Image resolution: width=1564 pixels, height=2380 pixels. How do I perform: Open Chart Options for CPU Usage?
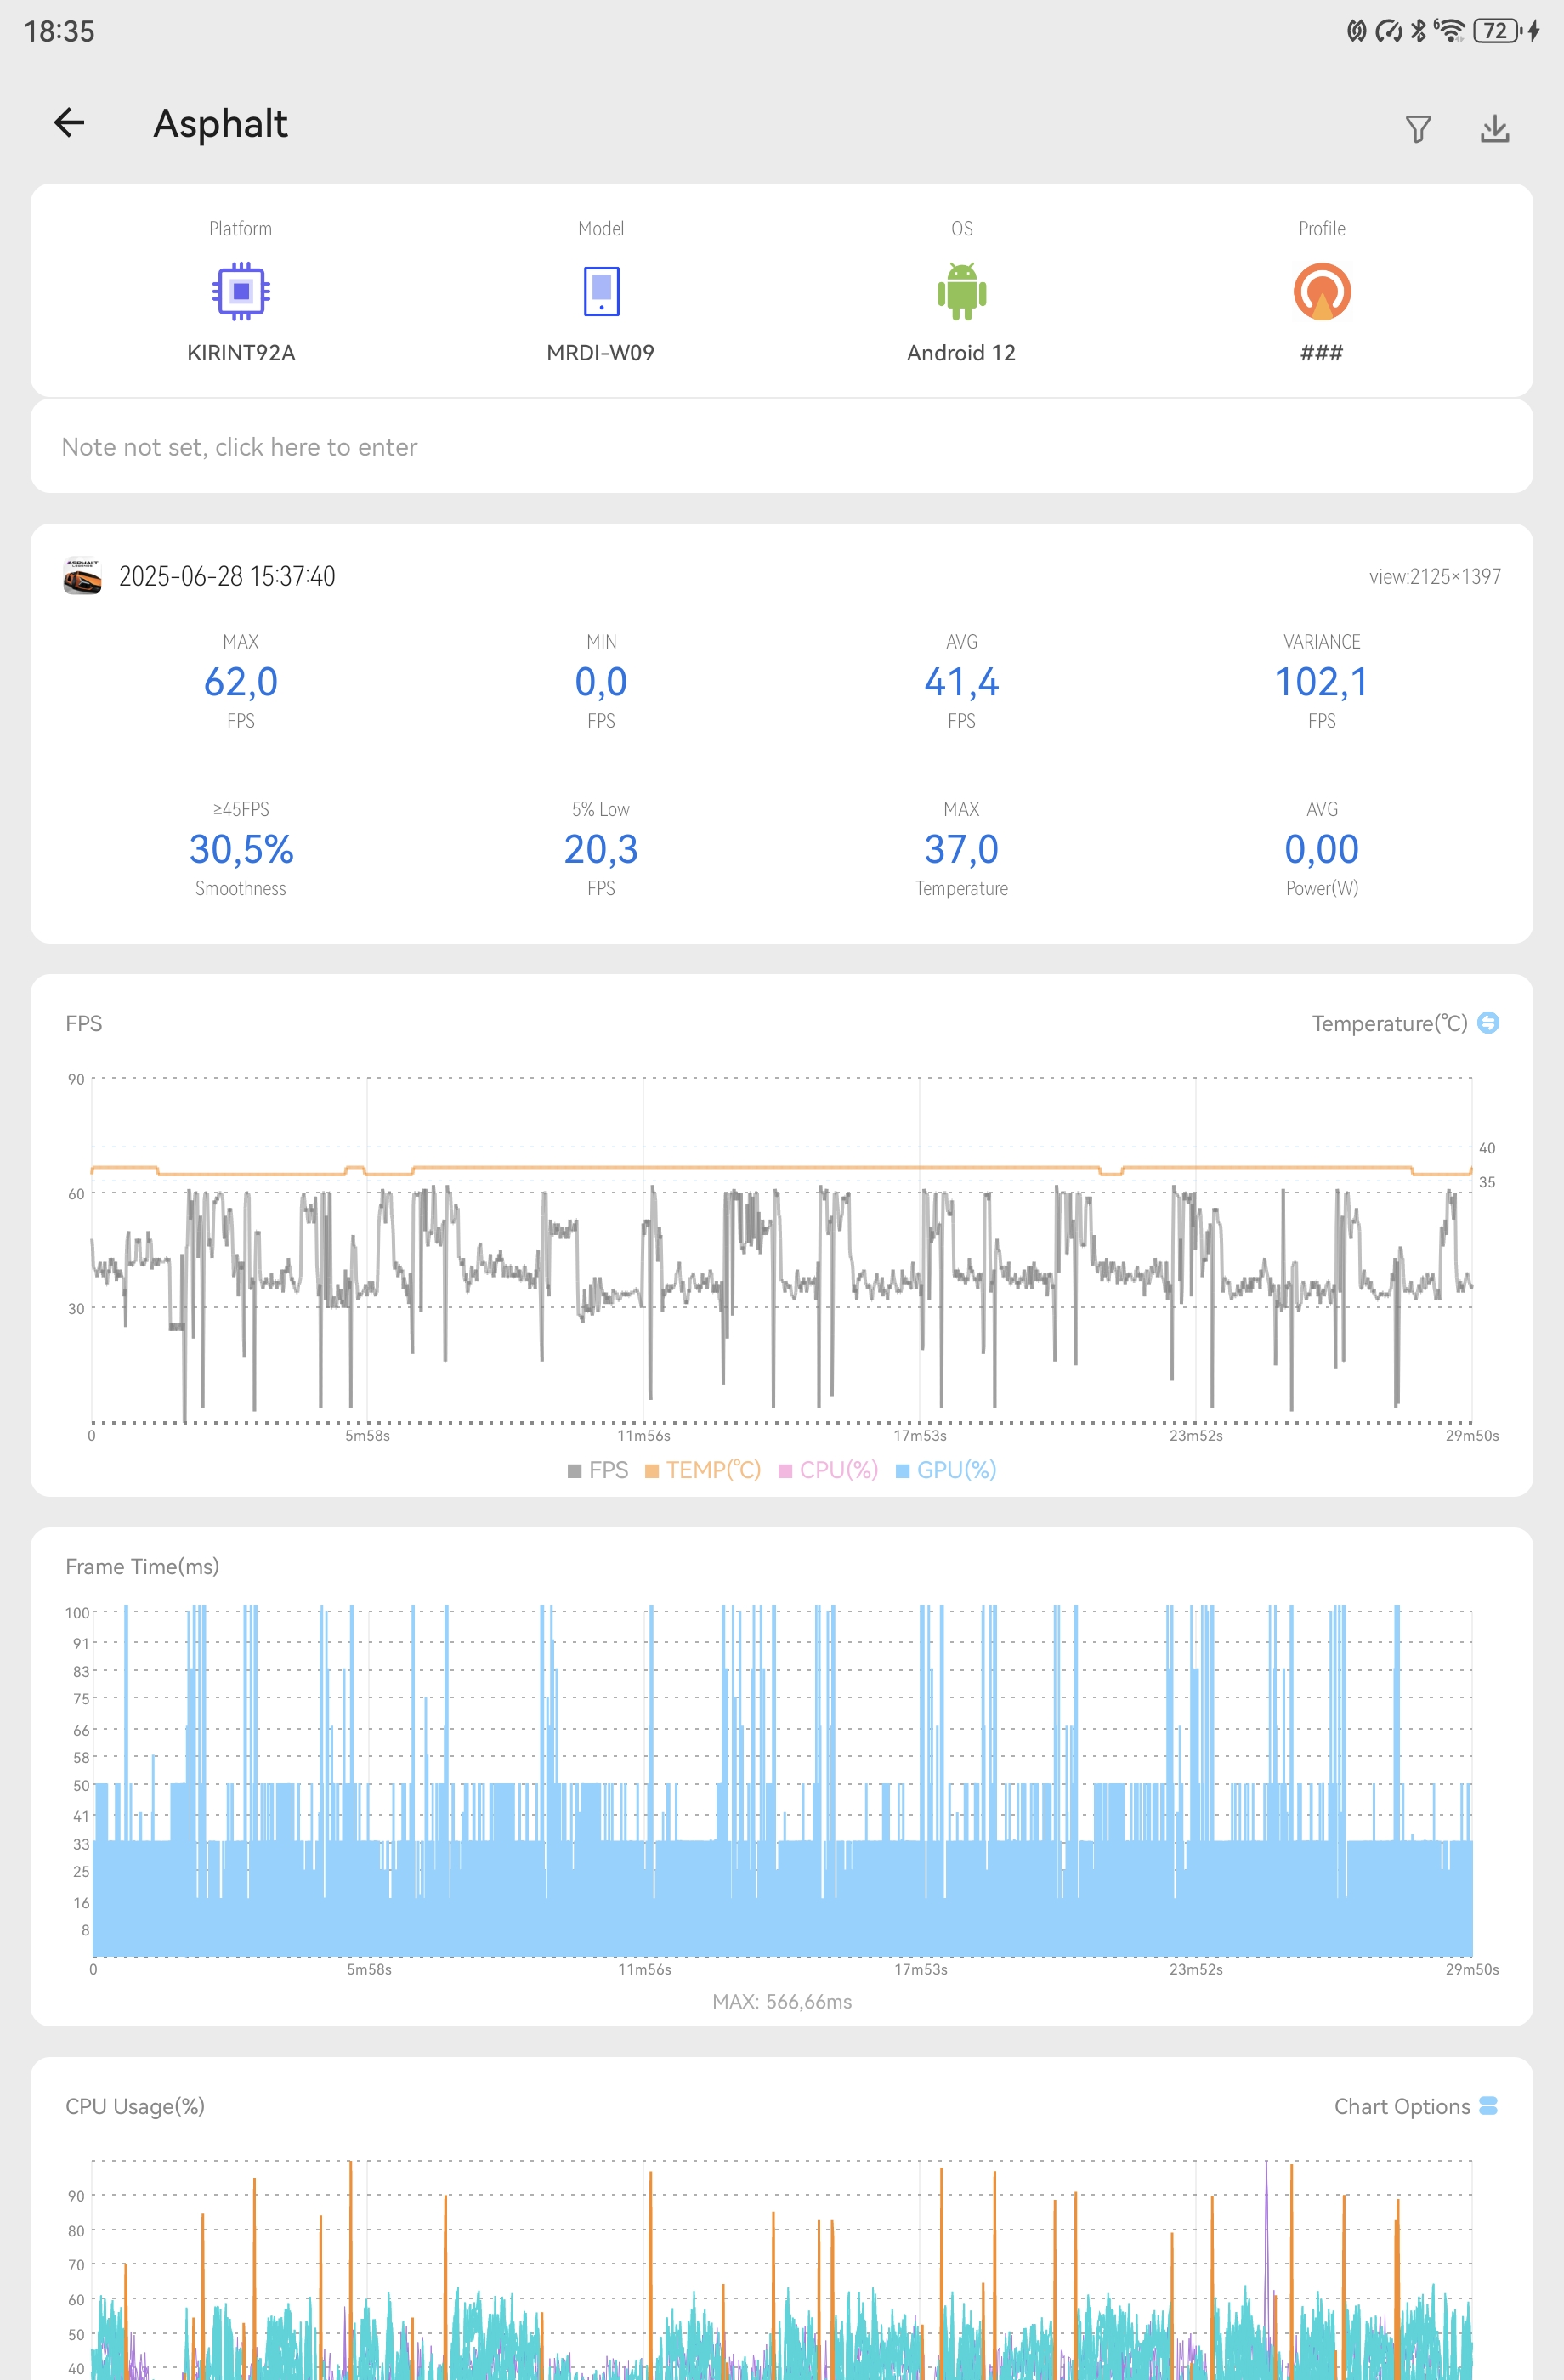1415,2106
